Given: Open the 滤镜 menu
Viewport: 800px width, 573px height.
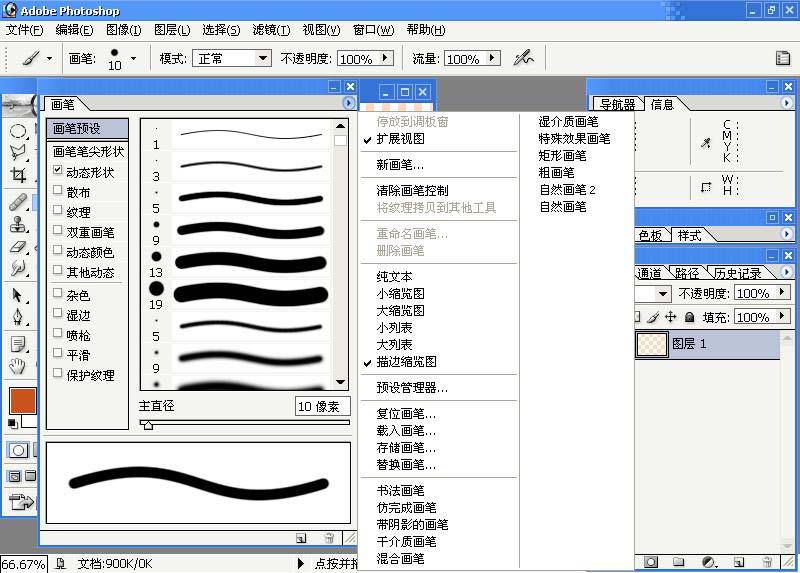Looking at the screenshot, I should (271, 30).
